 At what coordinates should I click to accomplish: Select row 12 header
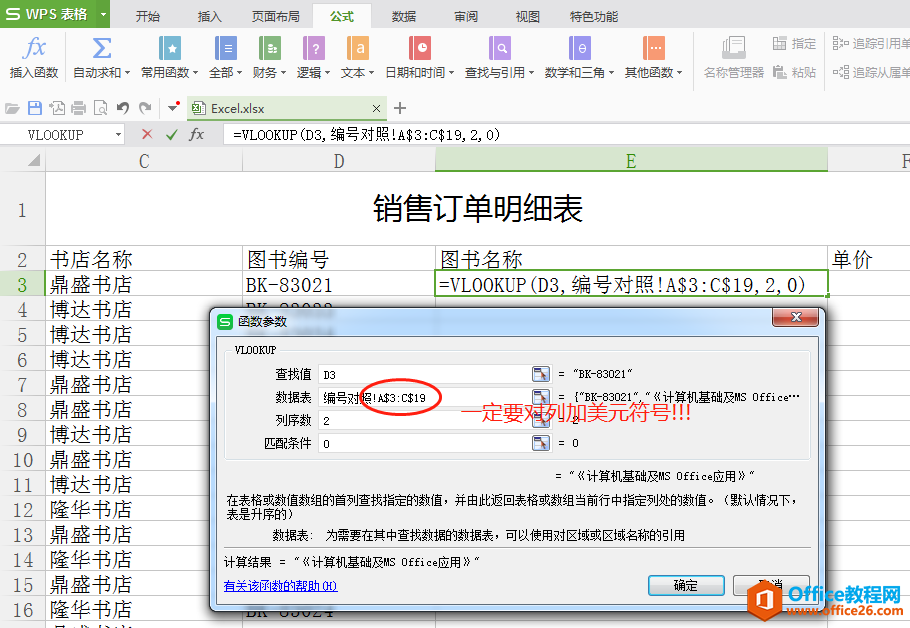coord(23,510)
